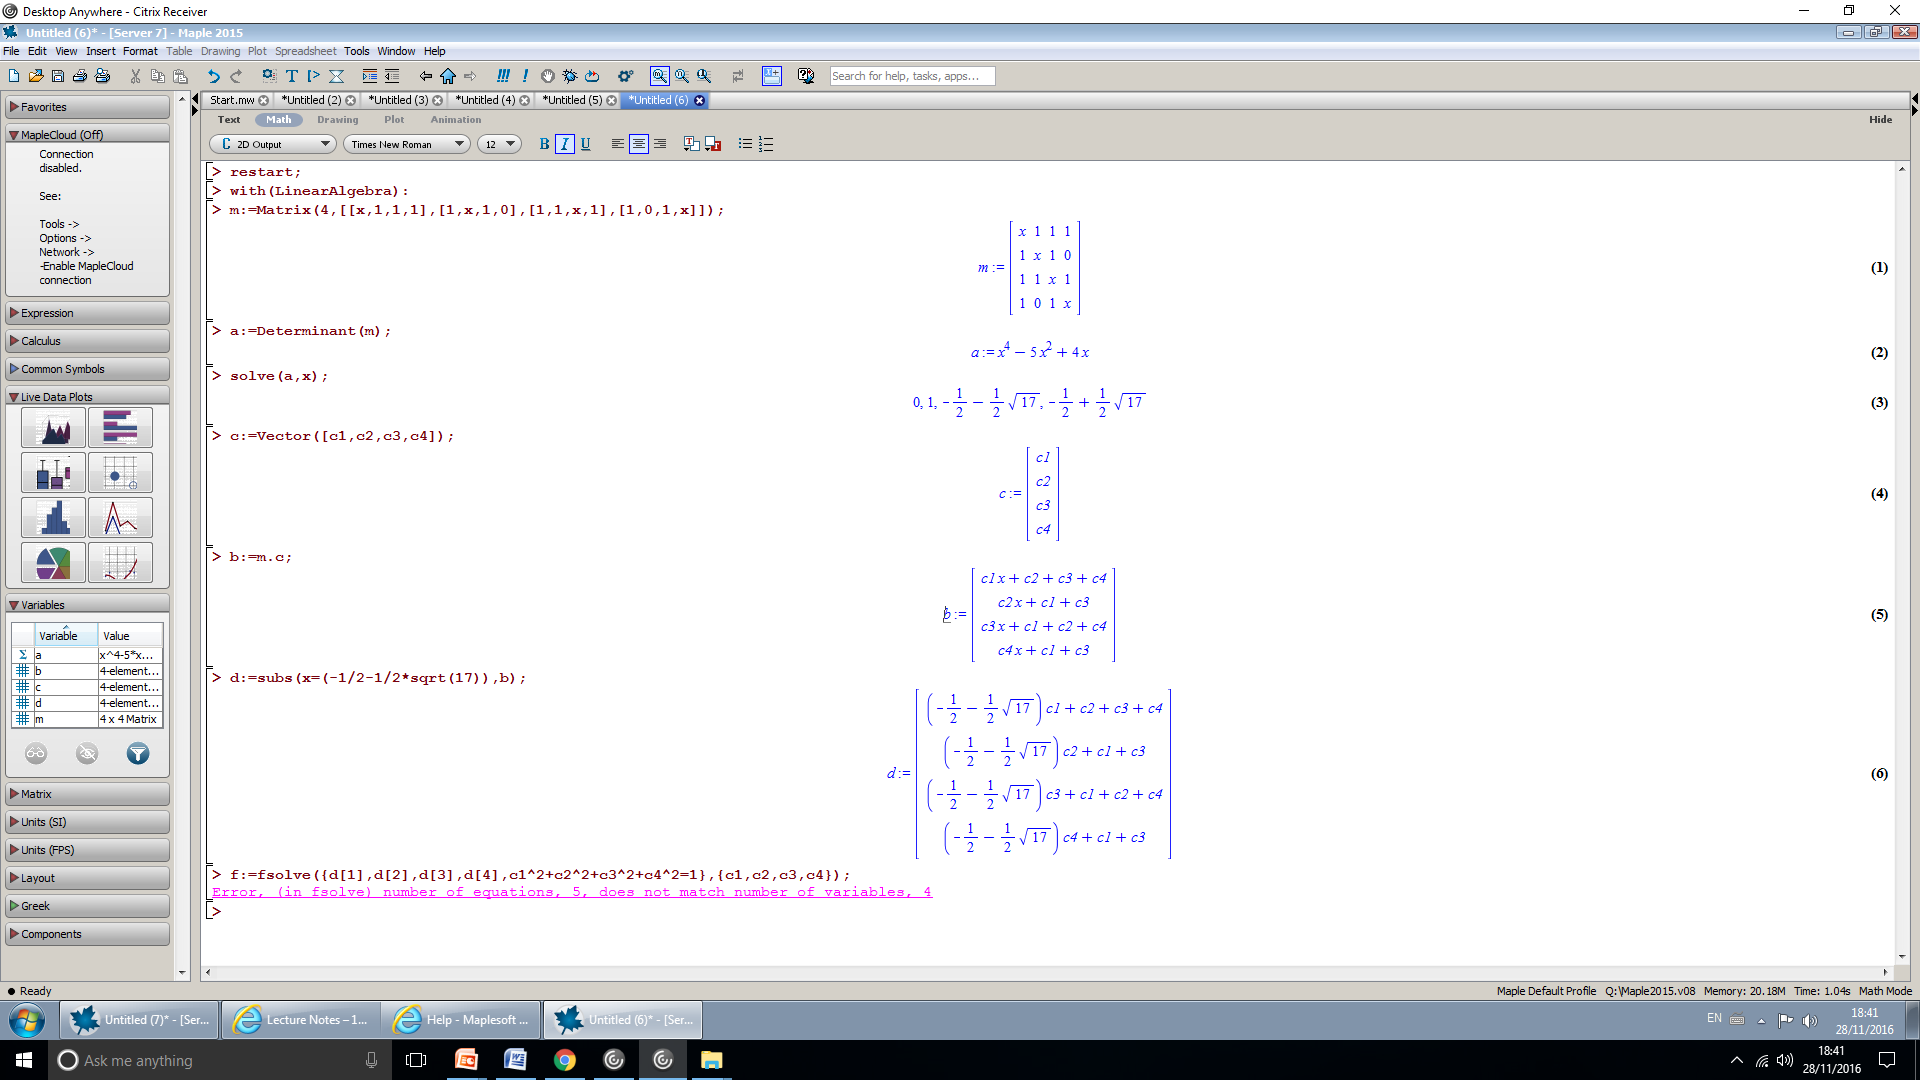Click in the help search field
This screenshot has width=1920, height=1080.
pyautogui.click(x=912, y=76)
